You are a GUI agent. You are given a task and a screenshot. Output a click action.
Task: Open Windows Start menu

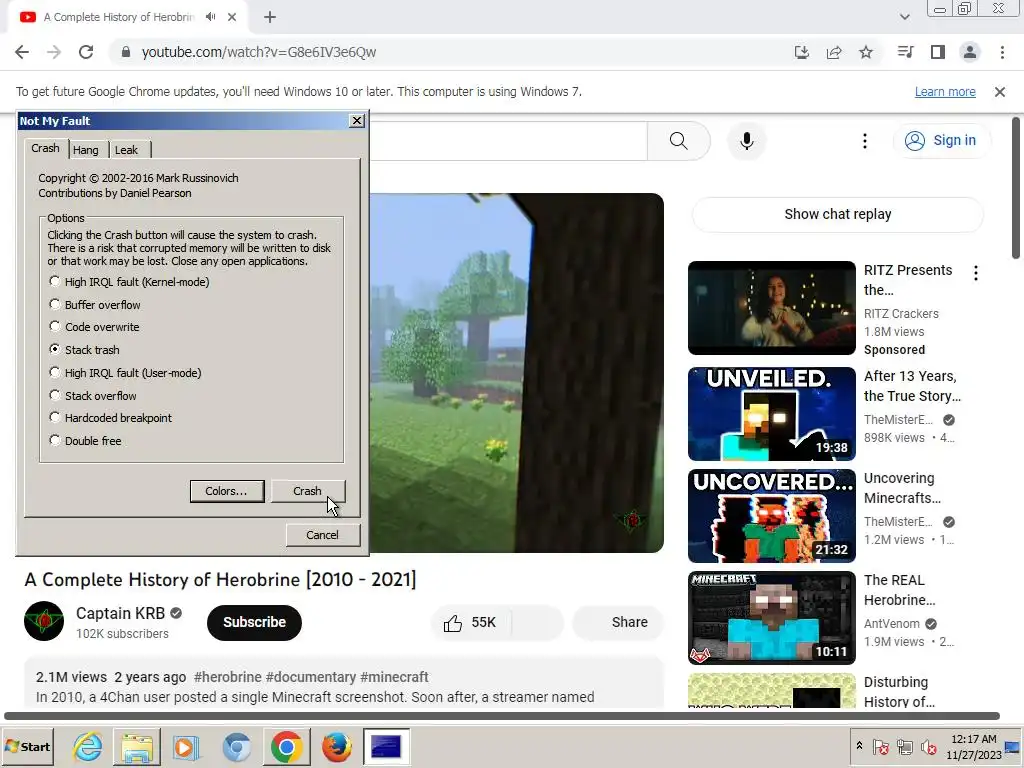[x=27, y=746]
